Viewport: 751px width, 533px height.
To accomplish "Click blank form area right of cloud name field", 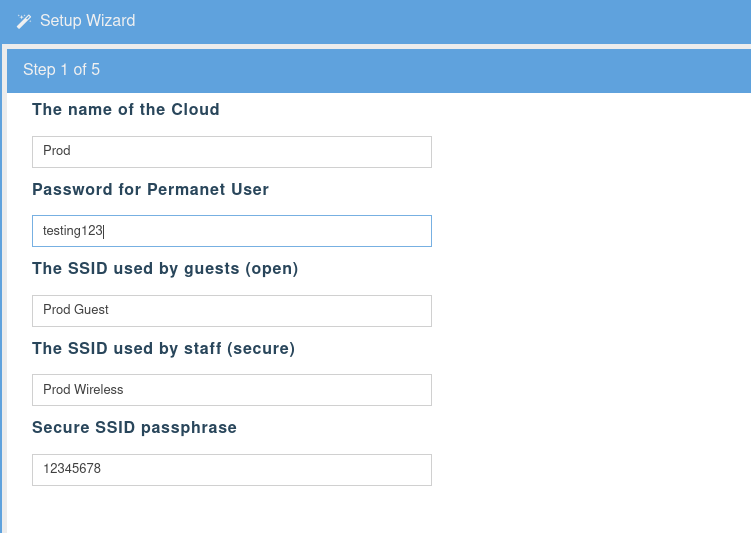I will point(590,152).
